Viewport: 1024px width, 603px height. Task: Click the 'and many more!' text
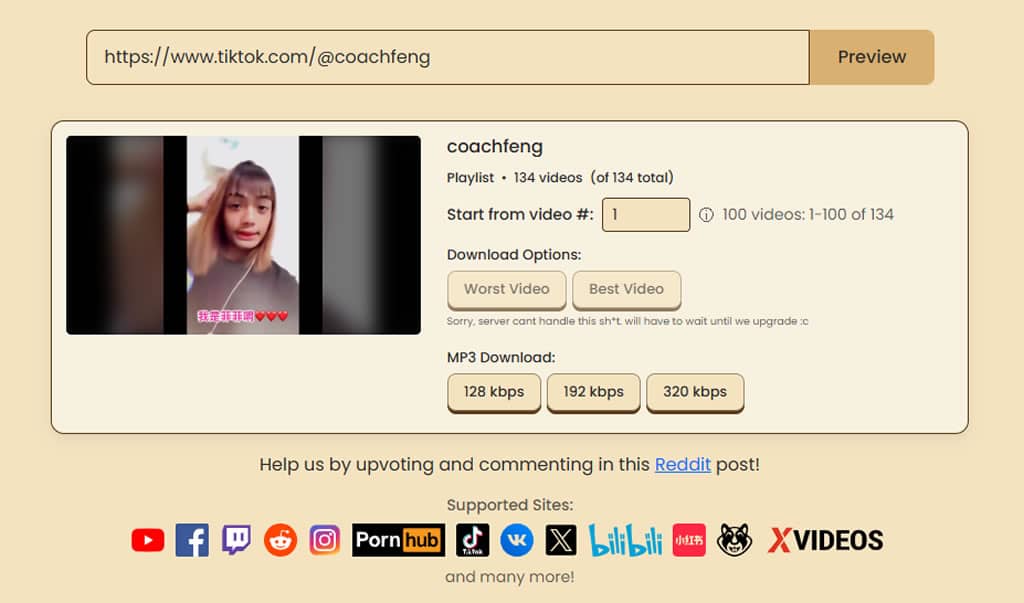(510, 577)
